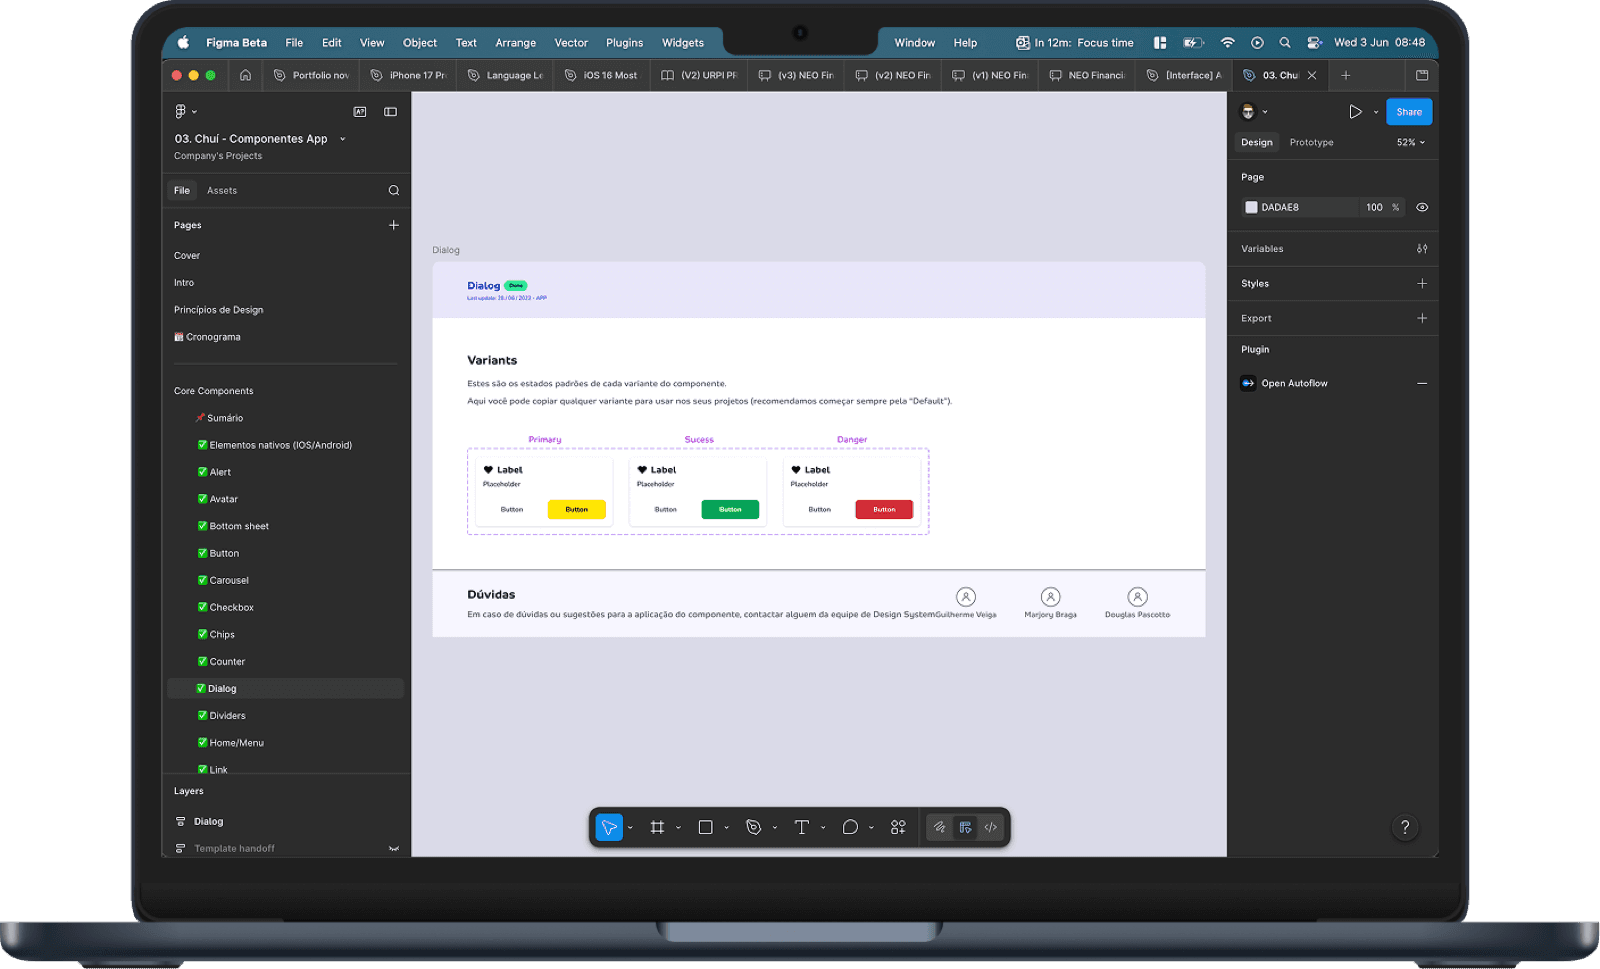Image resolution: width=1600 pixels, height=969 pixels.
Task: Click the green Sucess Button
Action: [730, 509]
